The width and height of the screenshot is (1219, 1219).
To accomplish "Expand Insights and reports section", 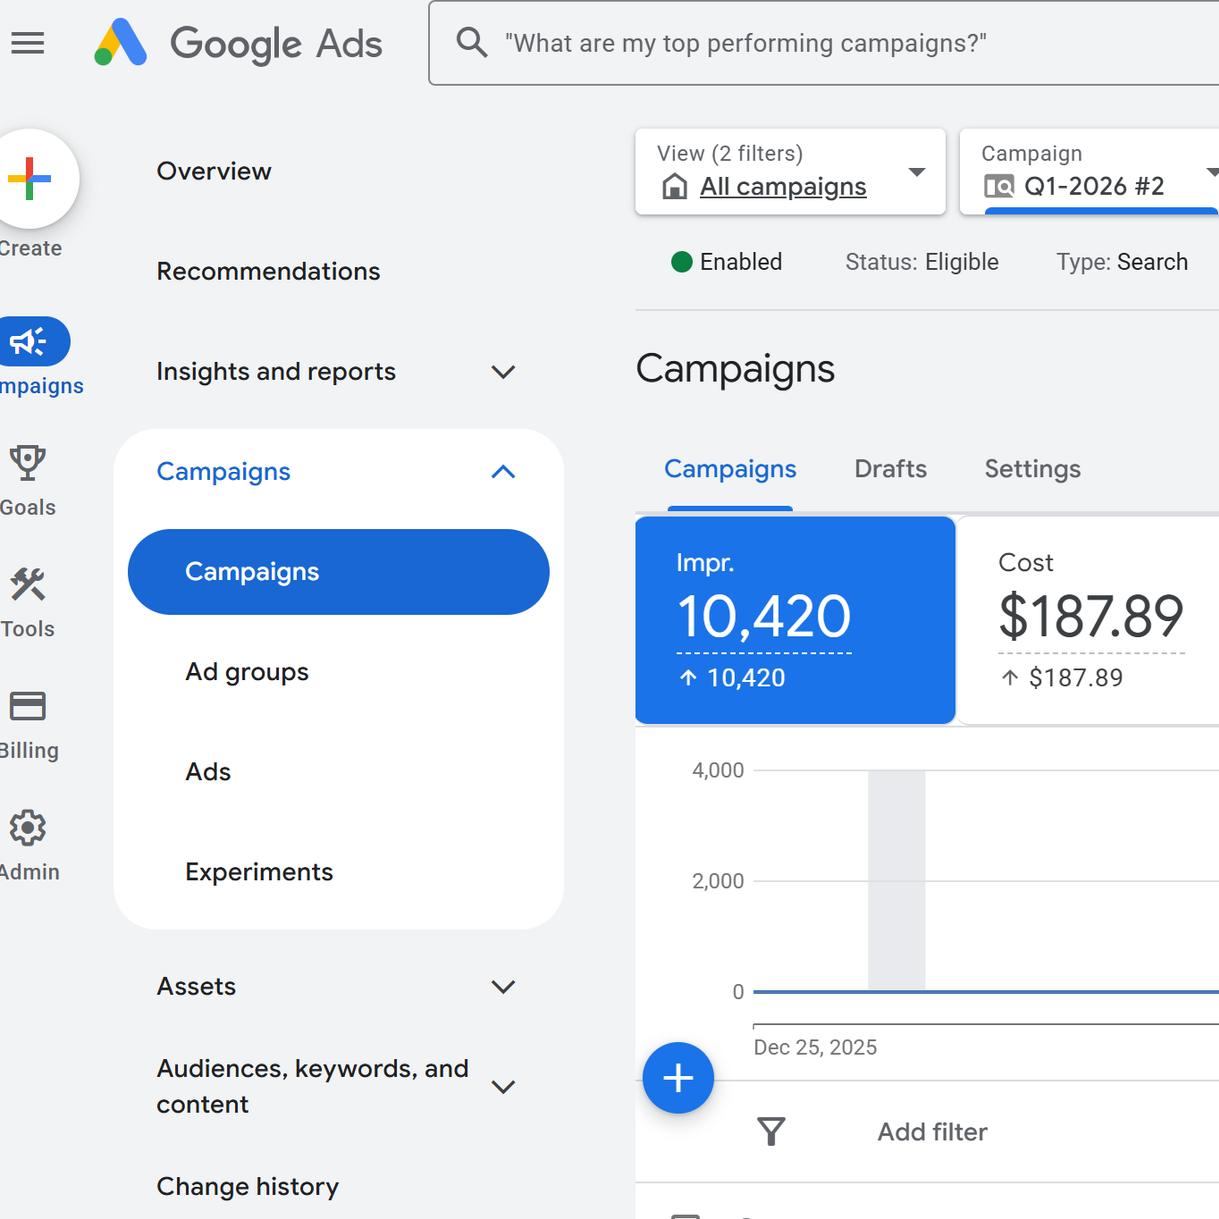I will 338,372.
